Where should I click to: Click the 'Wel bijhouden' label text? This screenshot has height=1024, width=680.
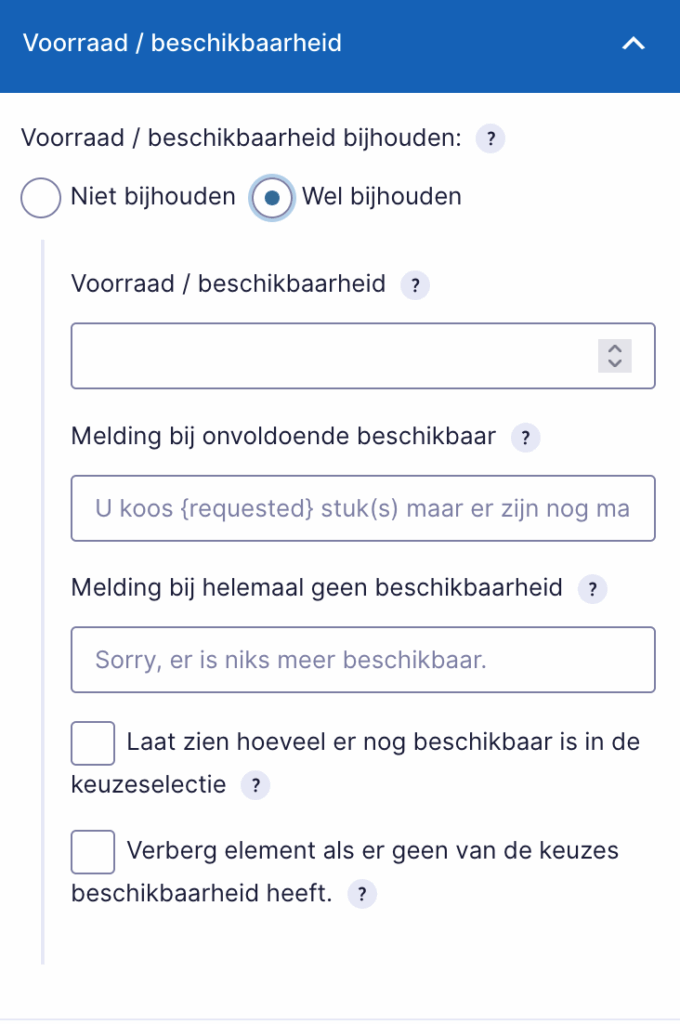[x=381, y=197]
